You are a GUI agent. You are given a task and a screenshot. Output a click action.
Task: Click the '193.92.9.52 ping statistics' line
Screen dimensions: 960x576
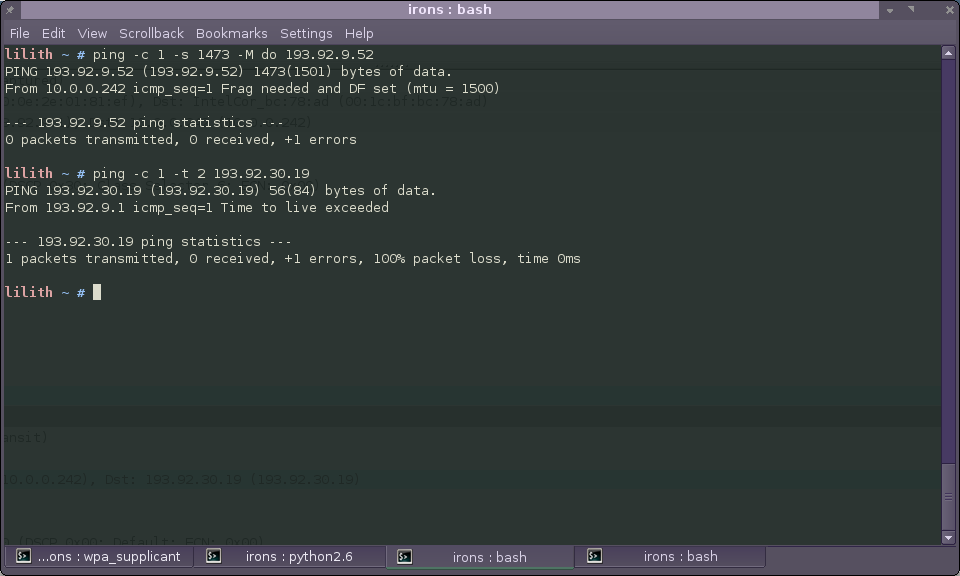(144, 122)
